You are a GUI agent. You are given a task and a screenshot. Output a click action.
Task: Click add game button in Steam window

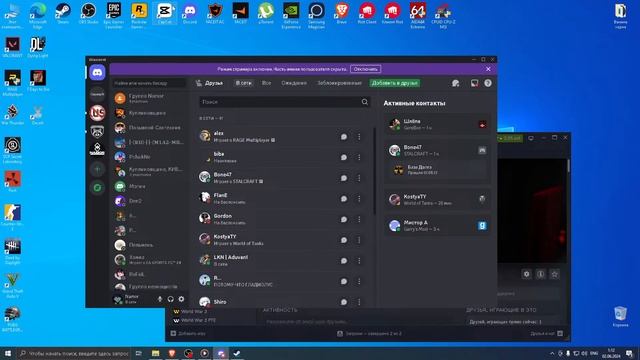(x=188, y=333)
